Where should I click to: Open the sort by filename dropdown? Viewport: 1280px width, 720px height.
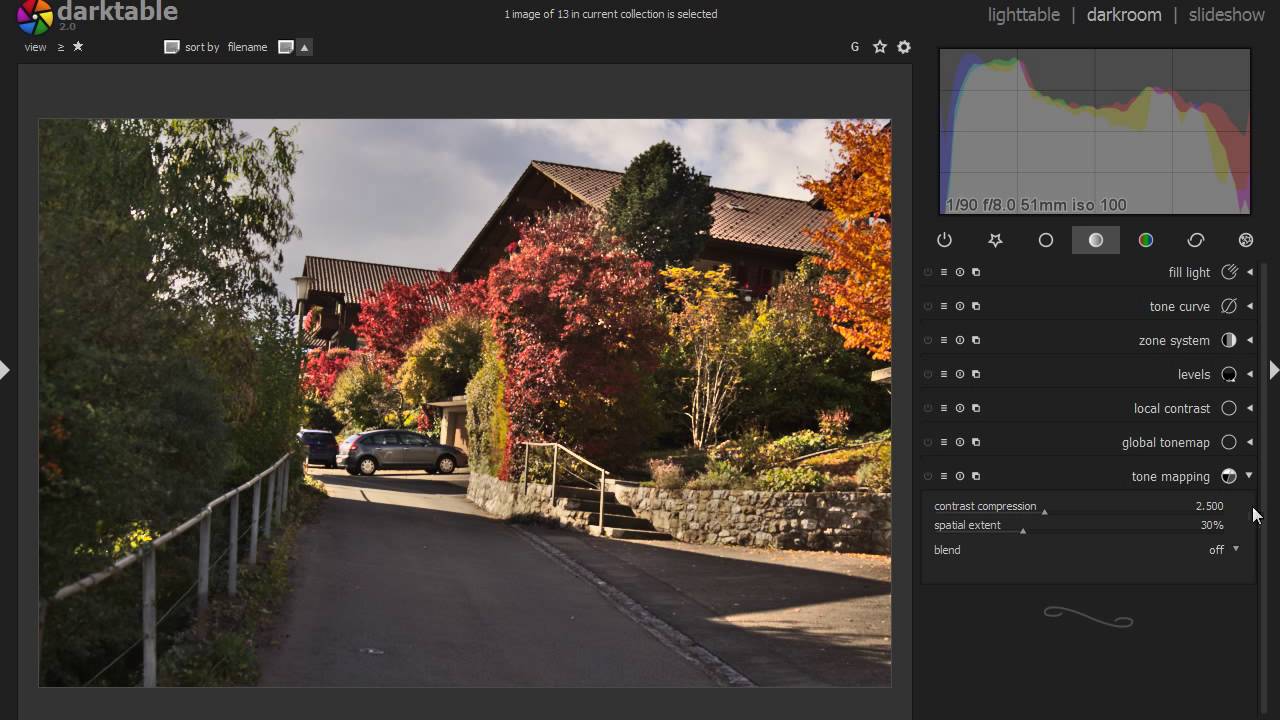[247, 47]
